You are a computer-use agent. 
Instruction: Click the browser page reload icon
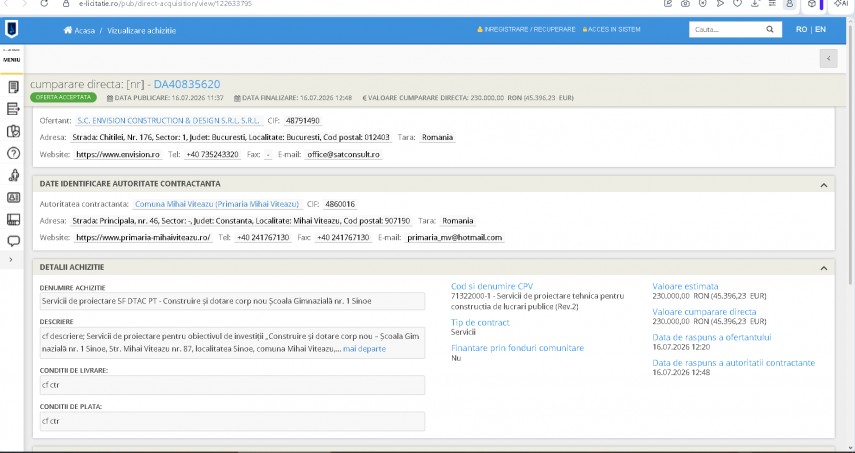[44, 3]
